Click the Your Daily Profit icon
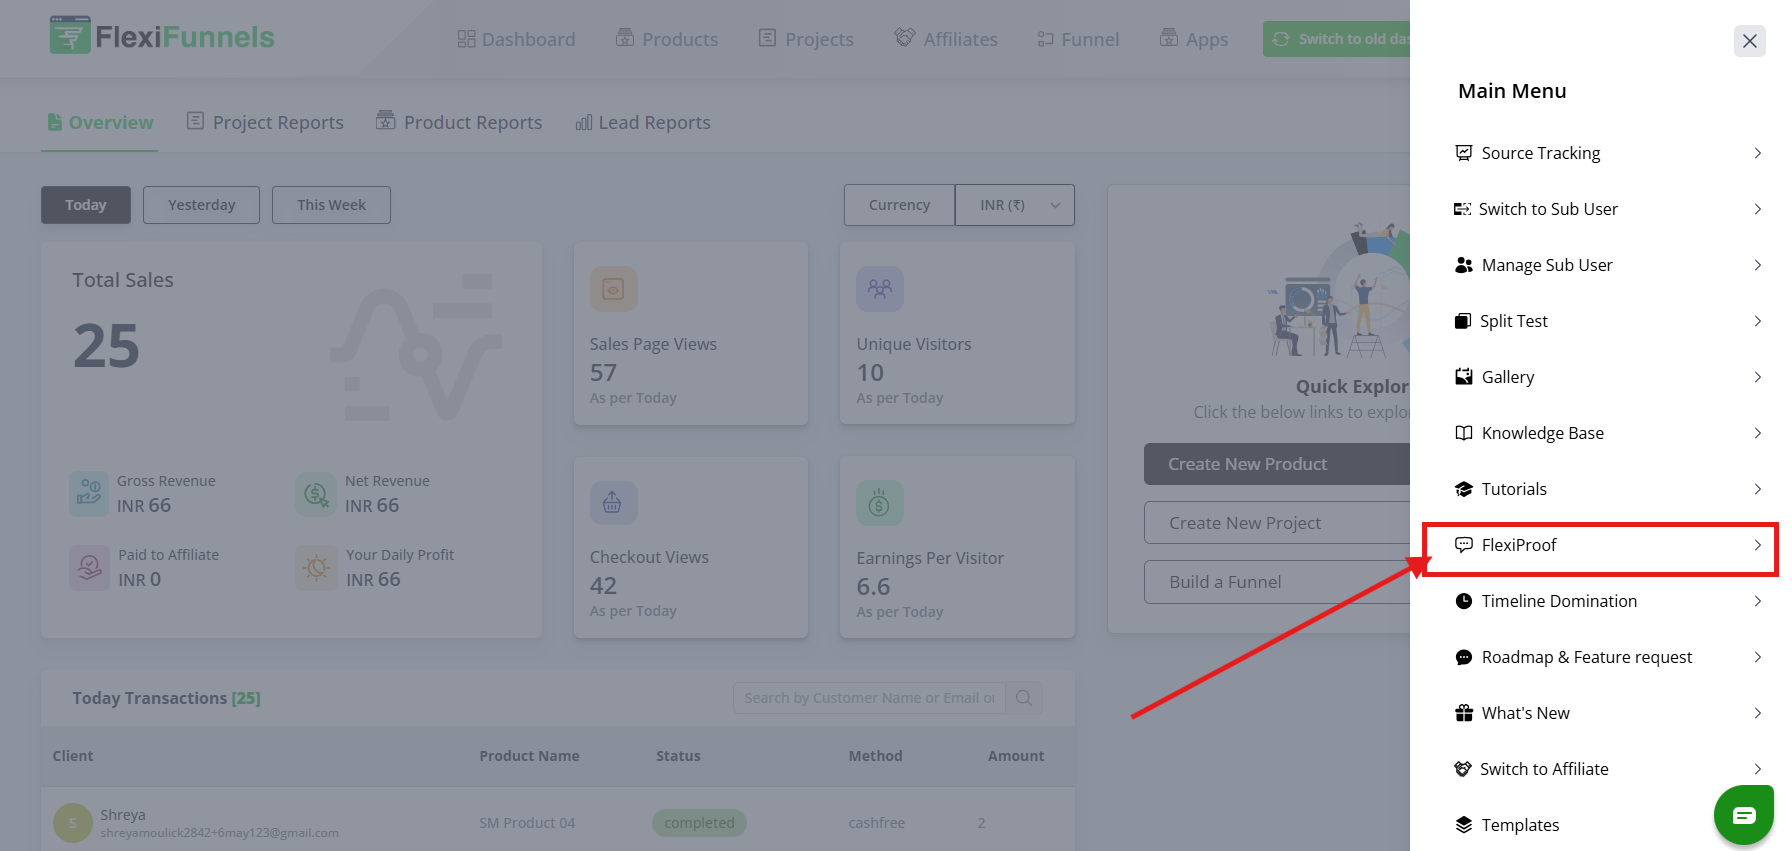This screenshot has height=851, width=1792. pyautogui.click(x=316, y=568)
